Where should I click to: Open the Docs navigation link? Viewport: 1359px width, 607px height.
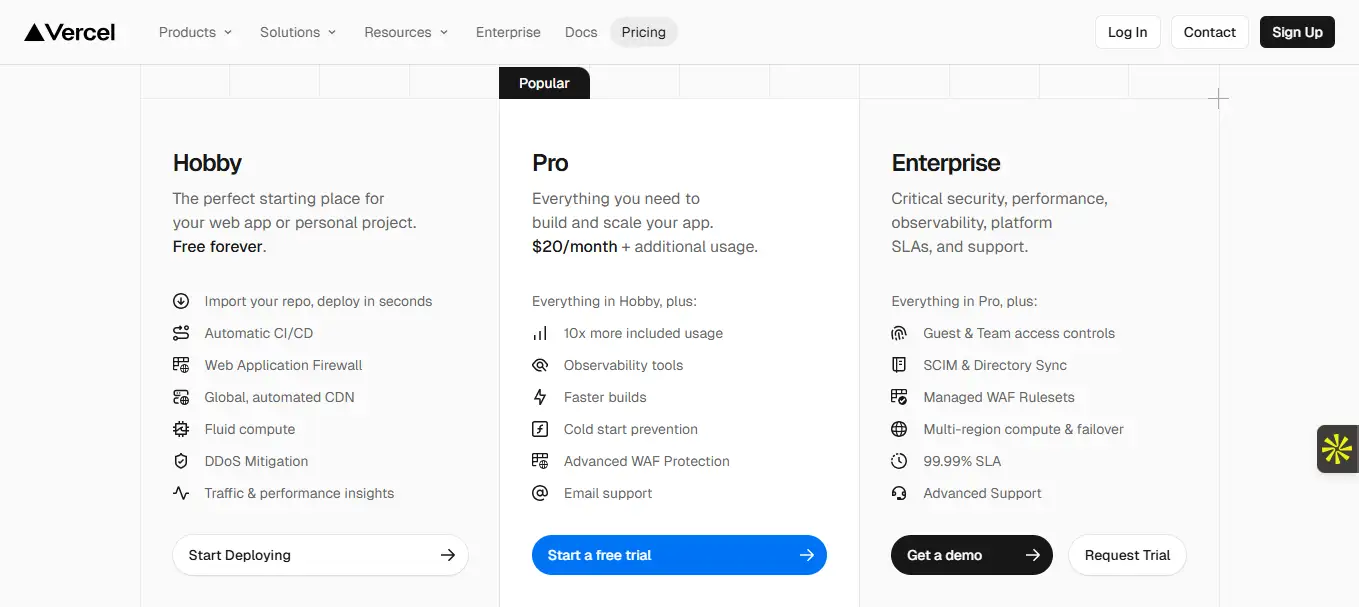[x=581, y=32]
